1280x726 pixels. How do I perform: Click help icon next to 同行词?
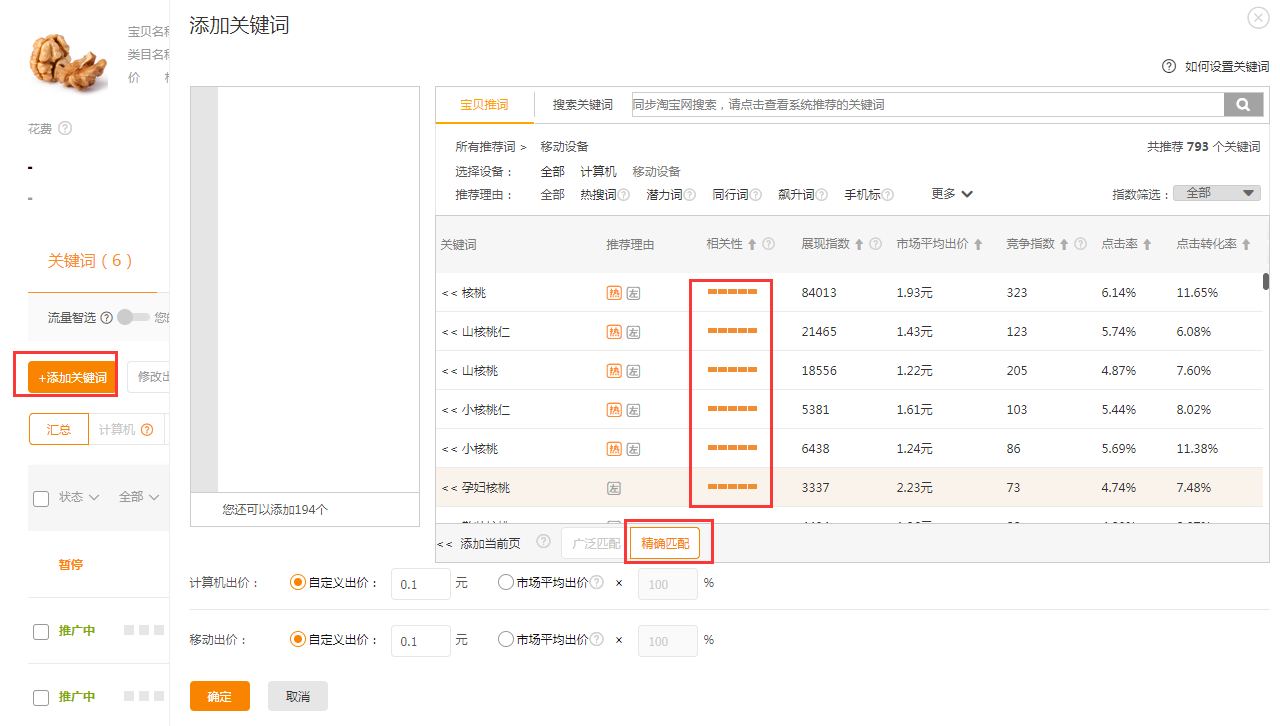point(755,195)
